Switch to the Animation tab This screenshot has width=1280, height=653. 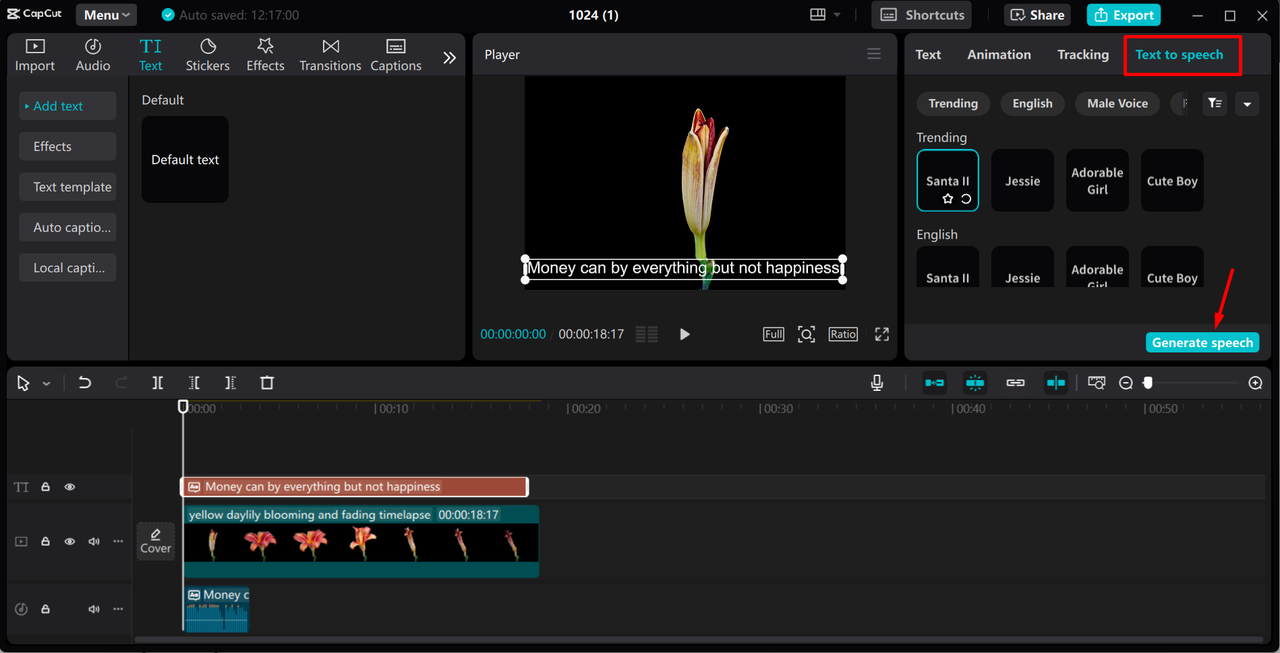[x=999, y=55]
